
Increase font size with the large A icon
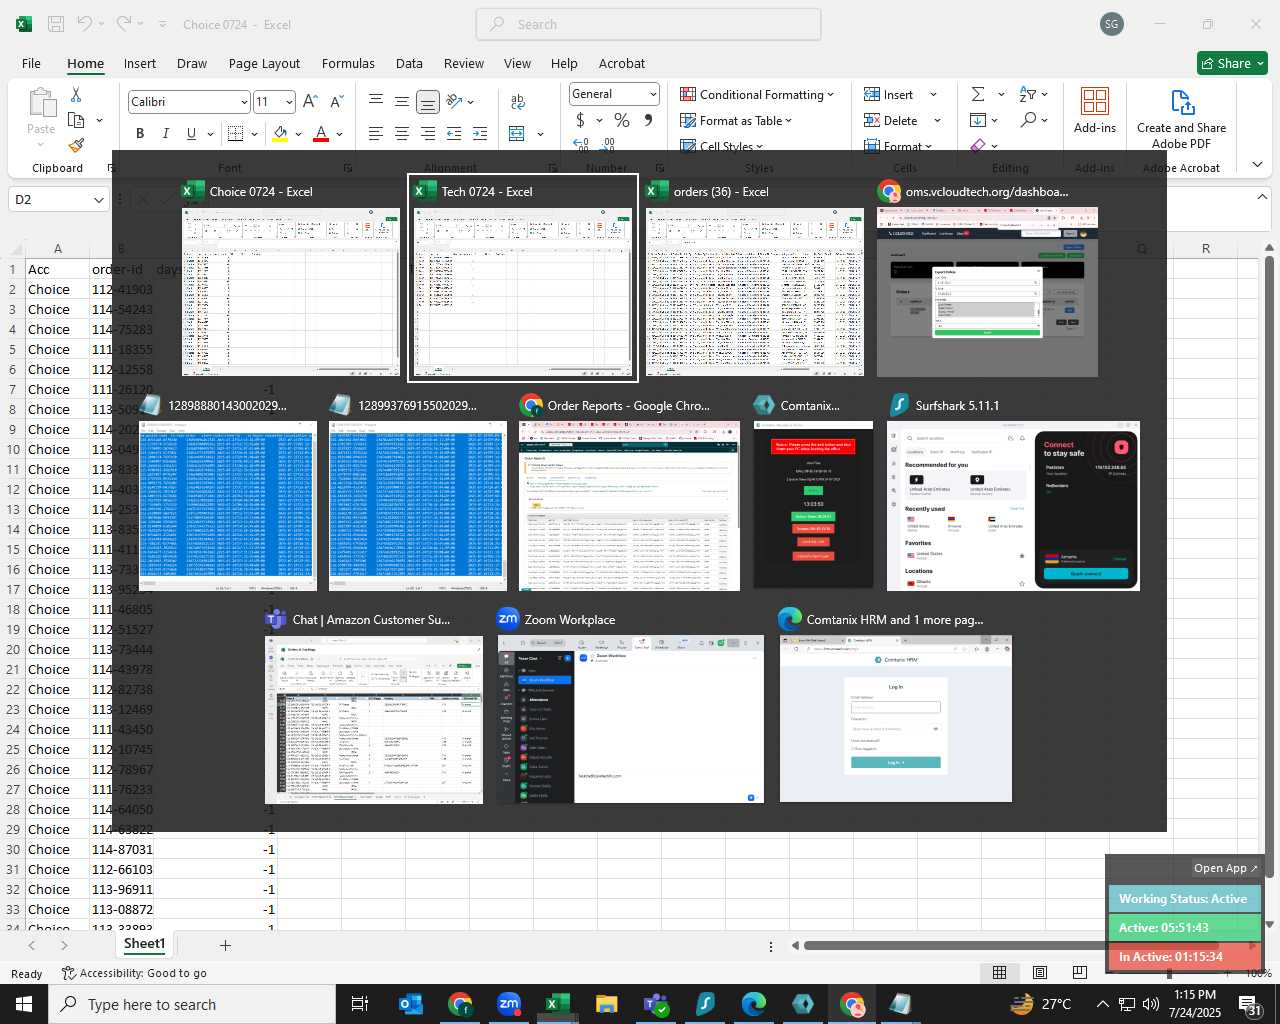(x=310, y=101)
